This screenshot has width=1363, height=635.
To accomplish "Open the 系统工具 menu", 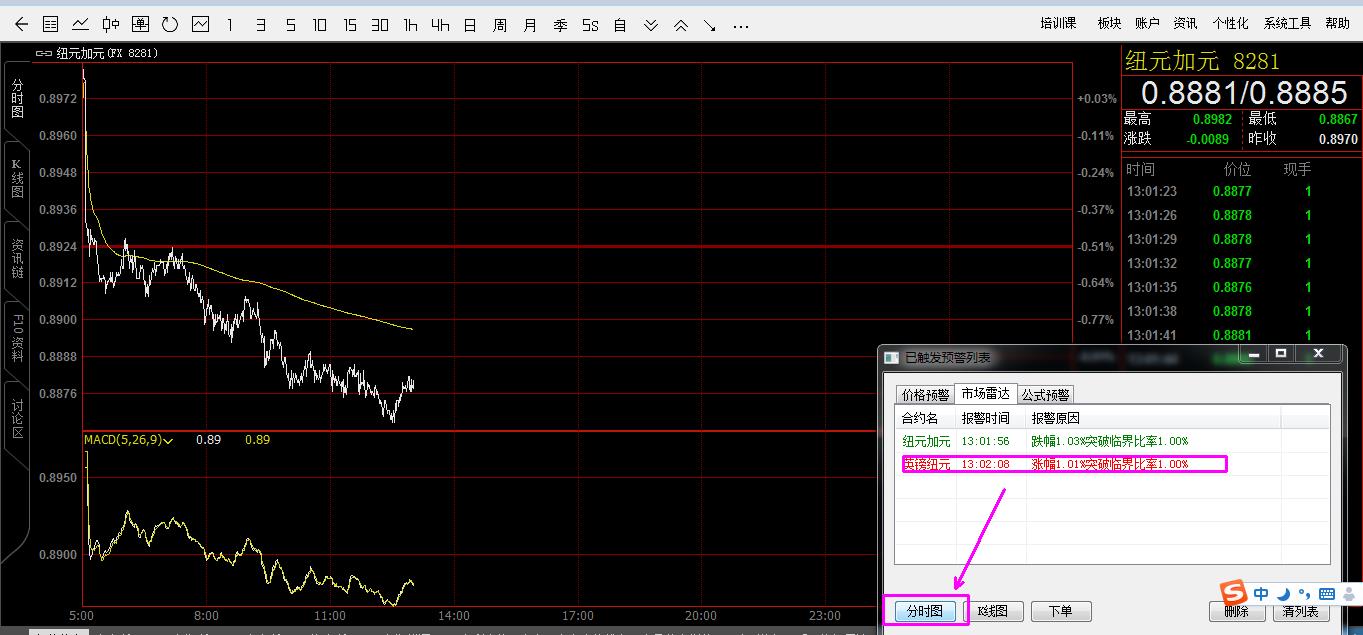I will (1286, 23).
